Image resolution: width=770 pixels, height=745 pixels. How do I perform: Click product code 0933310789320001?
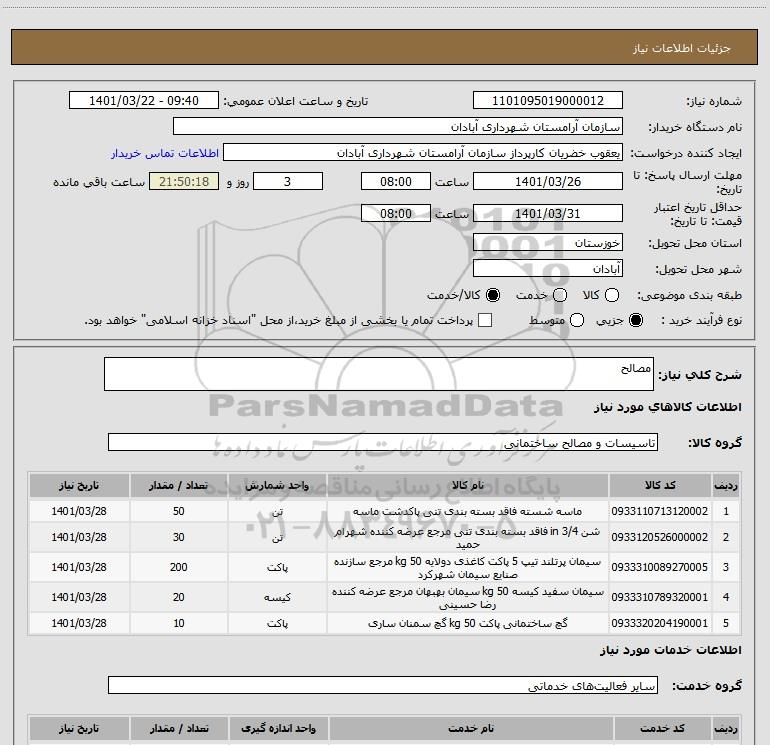point(660,597)
